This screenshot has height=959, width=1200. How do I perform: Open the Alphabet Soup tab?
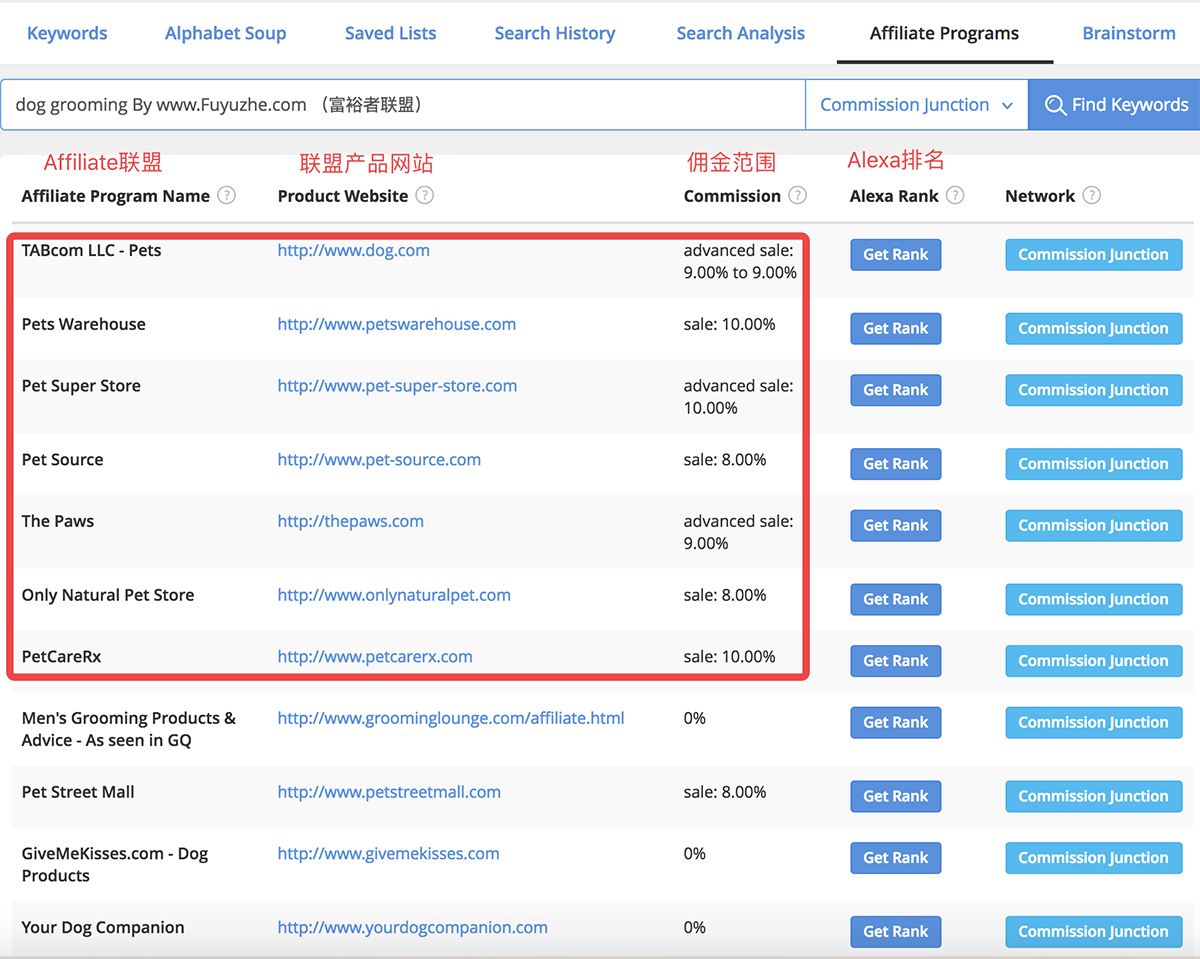[225, 33]
